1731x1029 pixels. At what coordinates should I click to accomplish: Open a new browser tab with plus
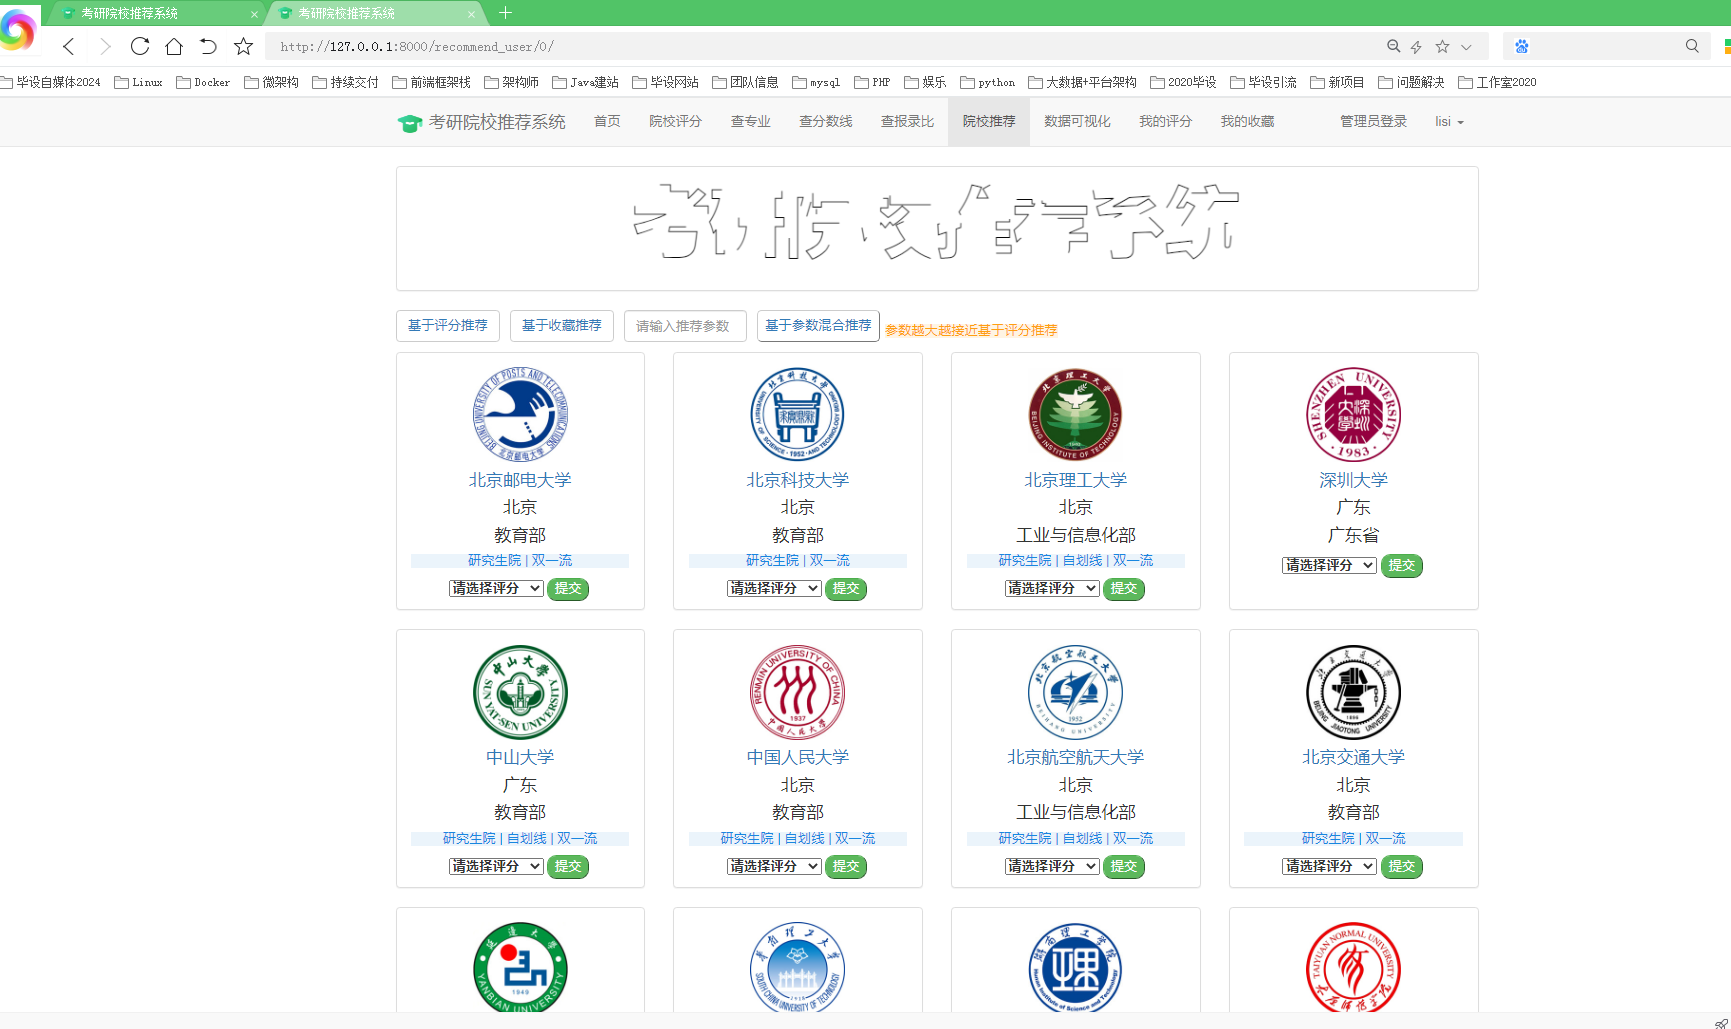coord(505,13)
